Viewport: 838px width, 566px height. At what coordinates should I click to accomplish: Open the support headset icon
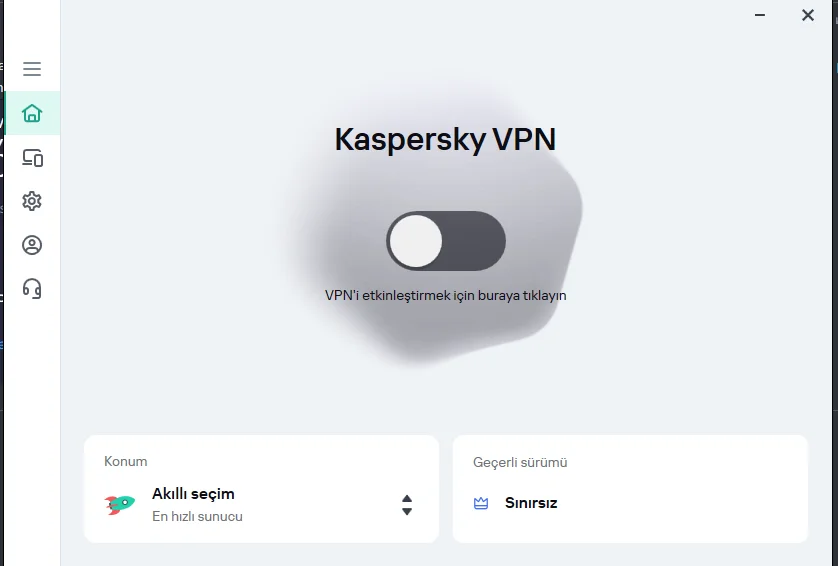(x=32, y=289)
